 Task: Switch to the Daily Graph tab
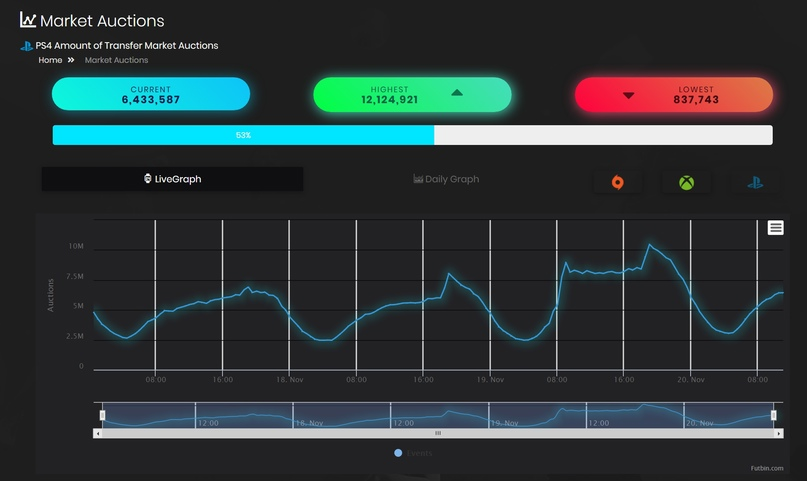click(x=446, y=179)
